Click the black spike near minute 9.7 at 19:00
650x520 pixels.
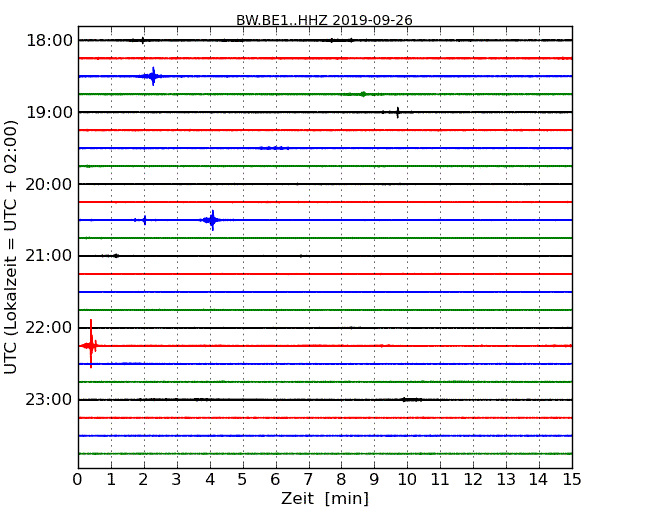coord(397,112)
